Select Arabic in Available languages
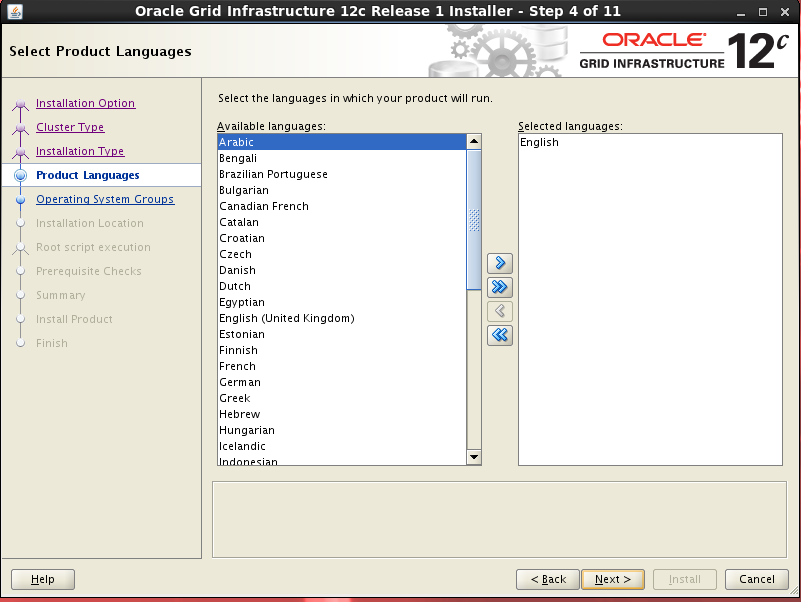801x602 pixels. [342, 142]
